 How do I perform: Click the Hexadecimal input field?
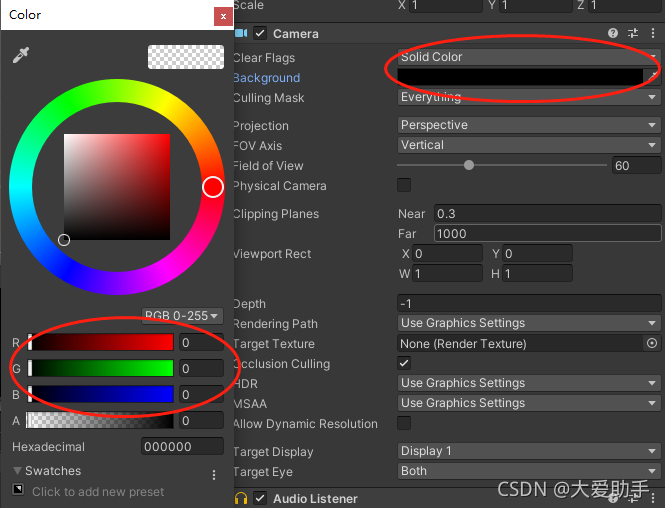[182, 447]
